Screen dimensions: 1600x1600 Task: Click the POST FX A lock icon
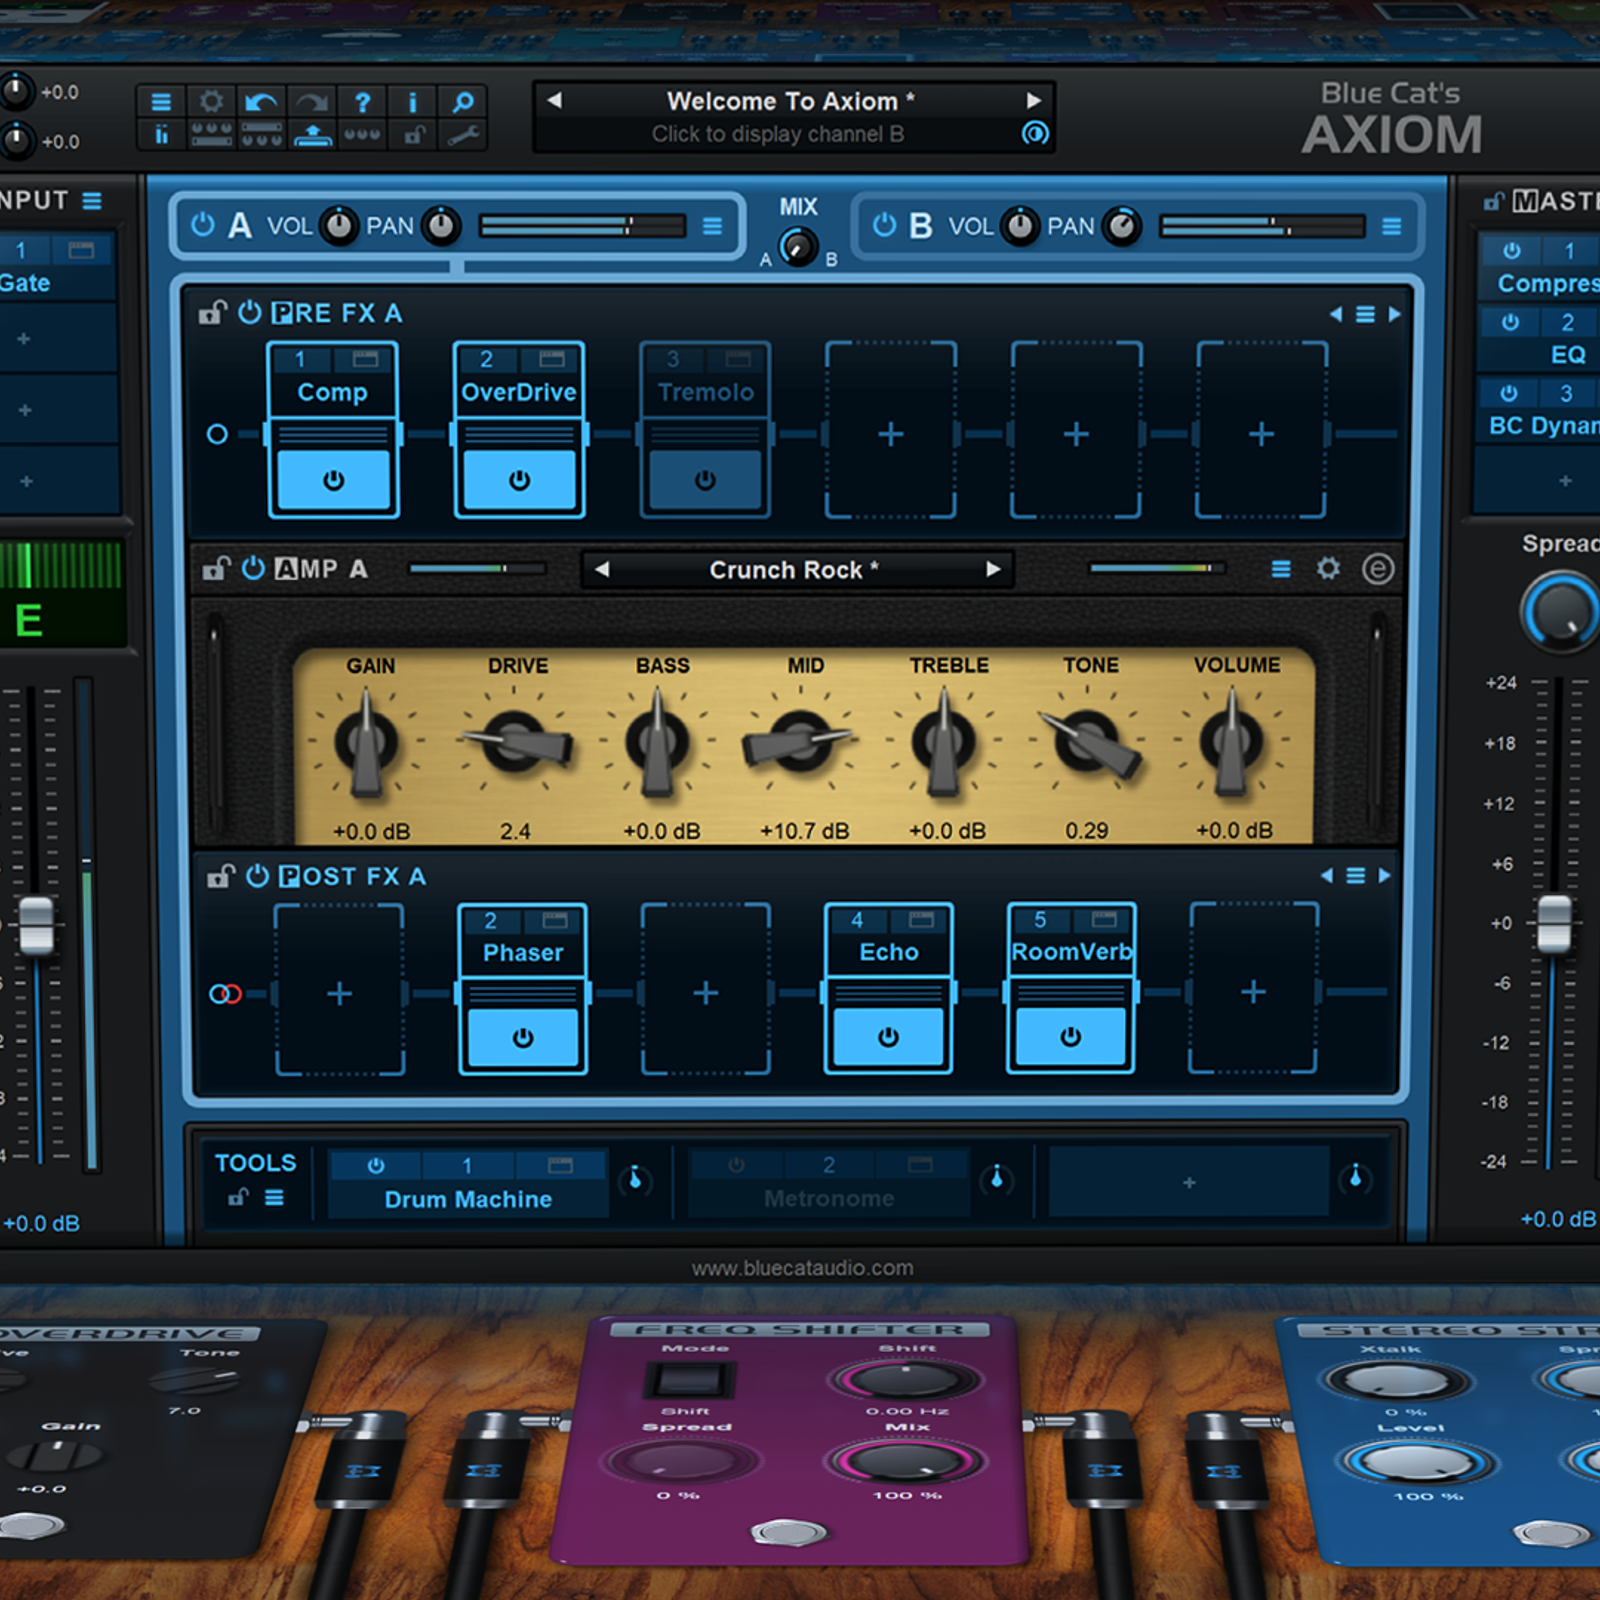220,876
